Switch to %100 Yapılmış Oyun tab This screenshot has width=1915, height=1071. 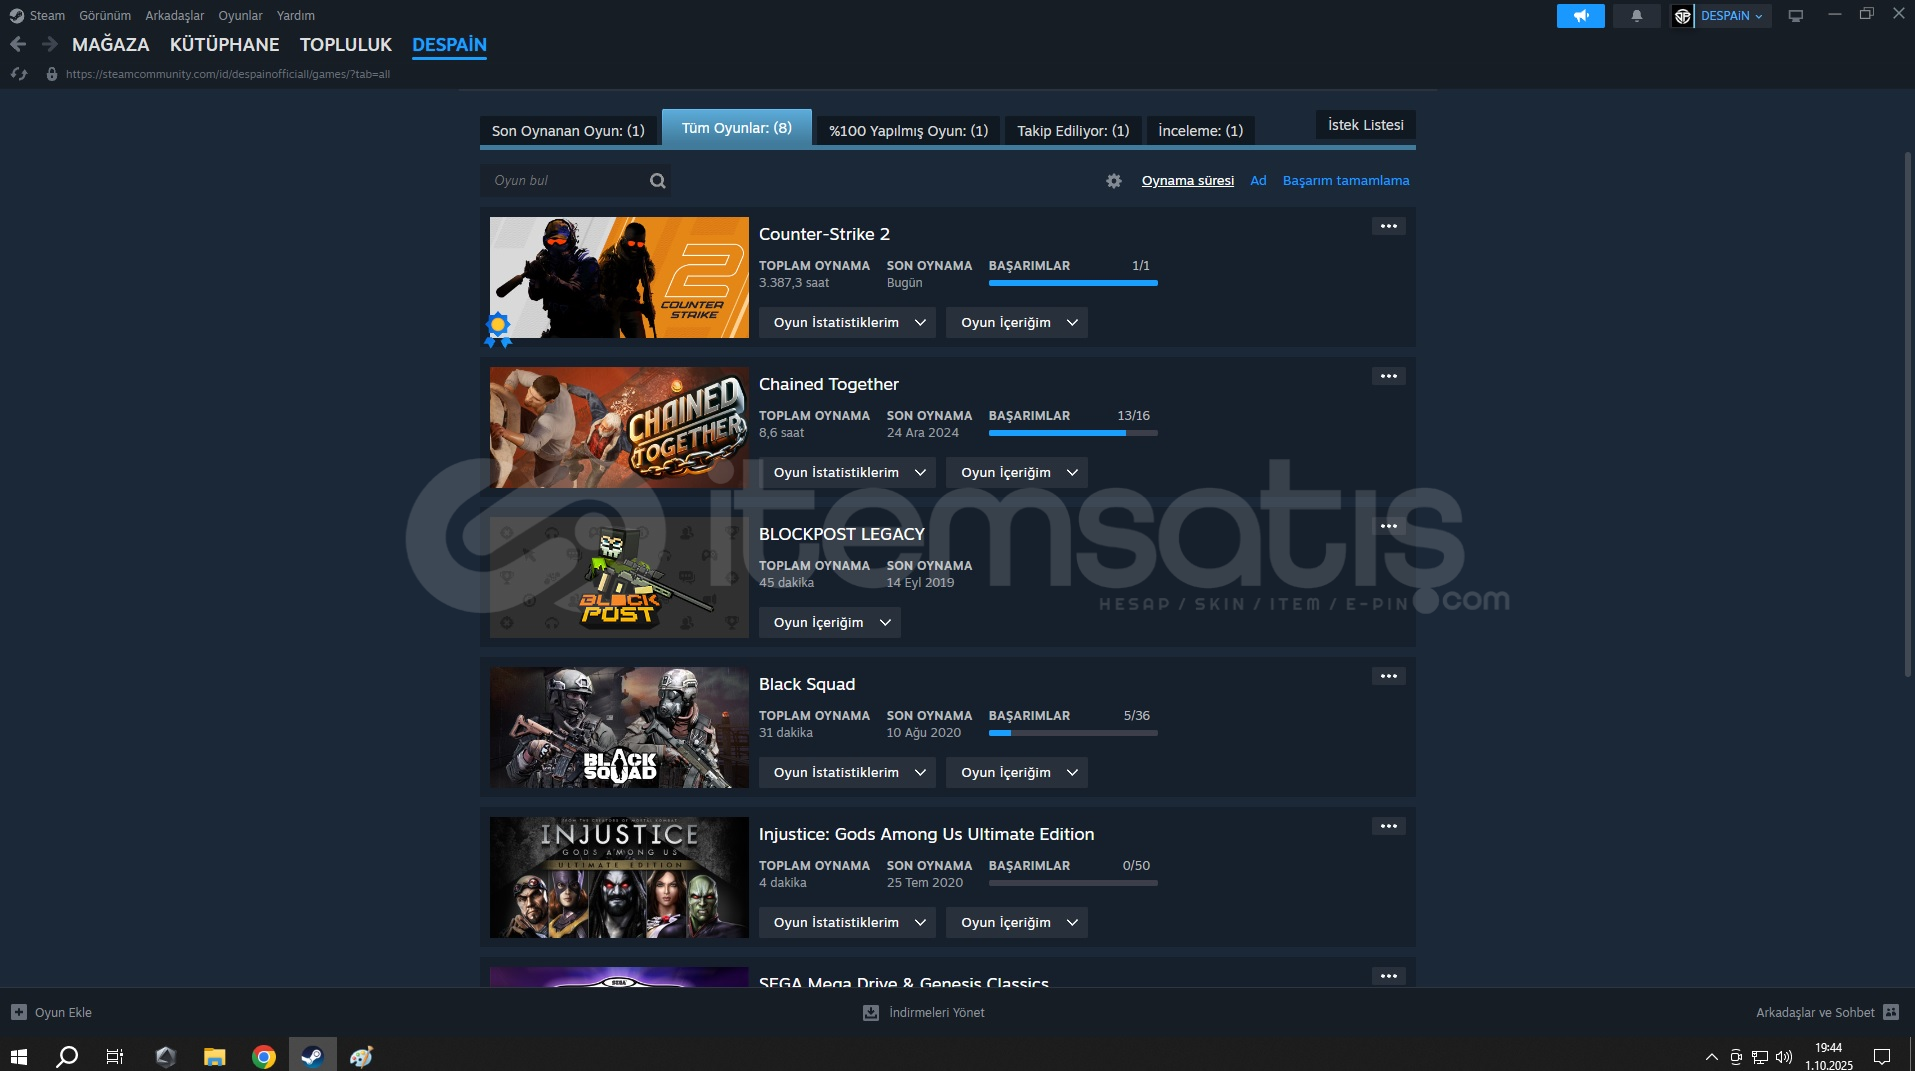click(908, 130)
